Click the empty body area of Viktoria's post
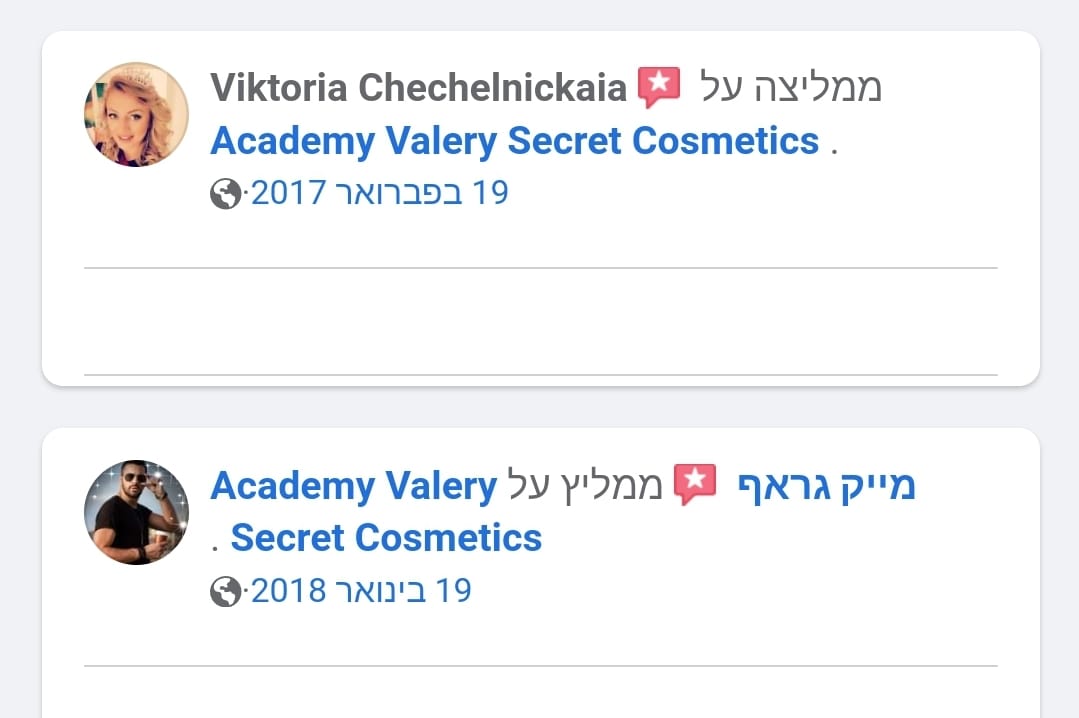The image size is (1079, 718). pos(540,321)
